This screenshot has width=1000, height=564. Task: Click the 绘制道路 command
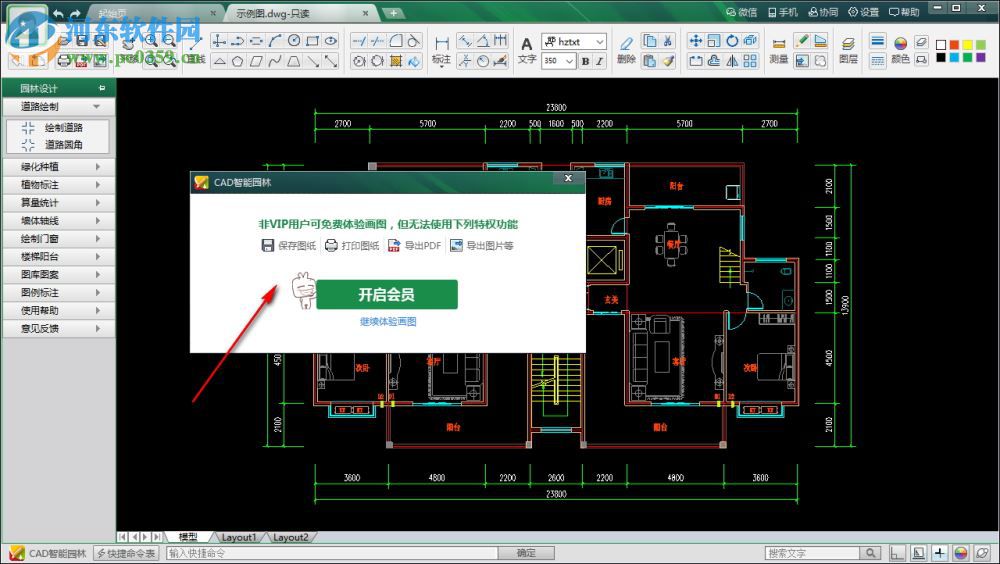[x=57, y=128]
